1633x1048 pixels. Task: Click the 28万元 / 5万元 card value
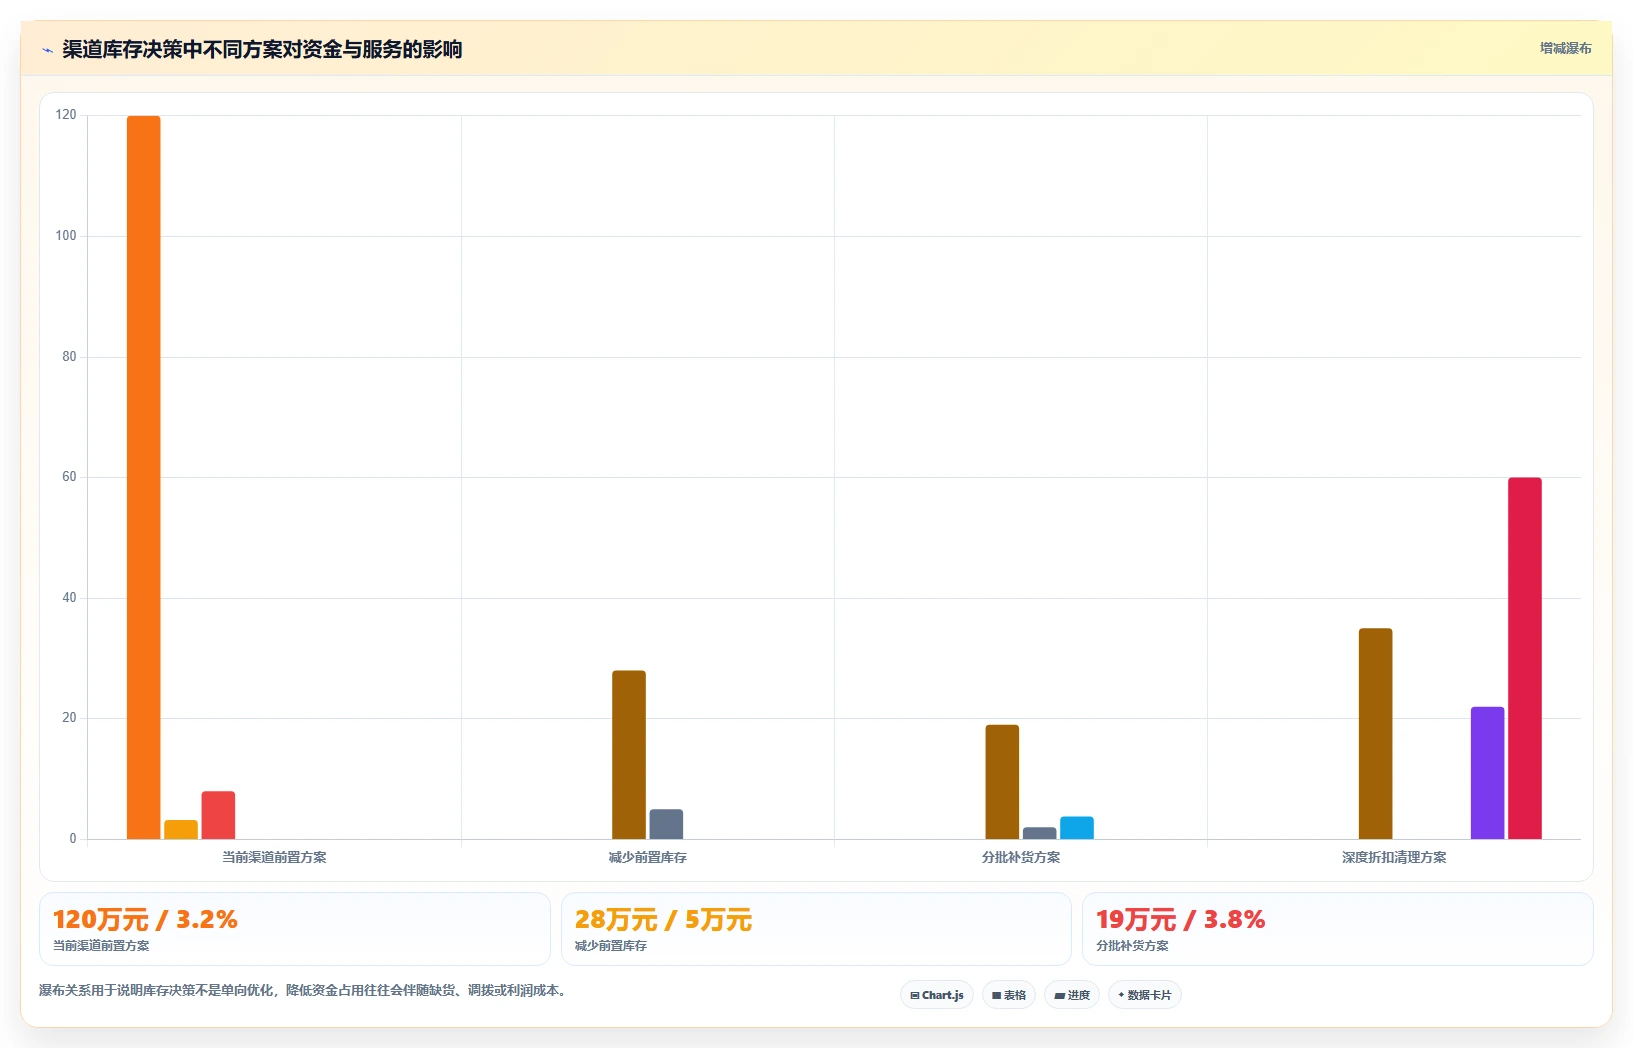pos(663,920)
